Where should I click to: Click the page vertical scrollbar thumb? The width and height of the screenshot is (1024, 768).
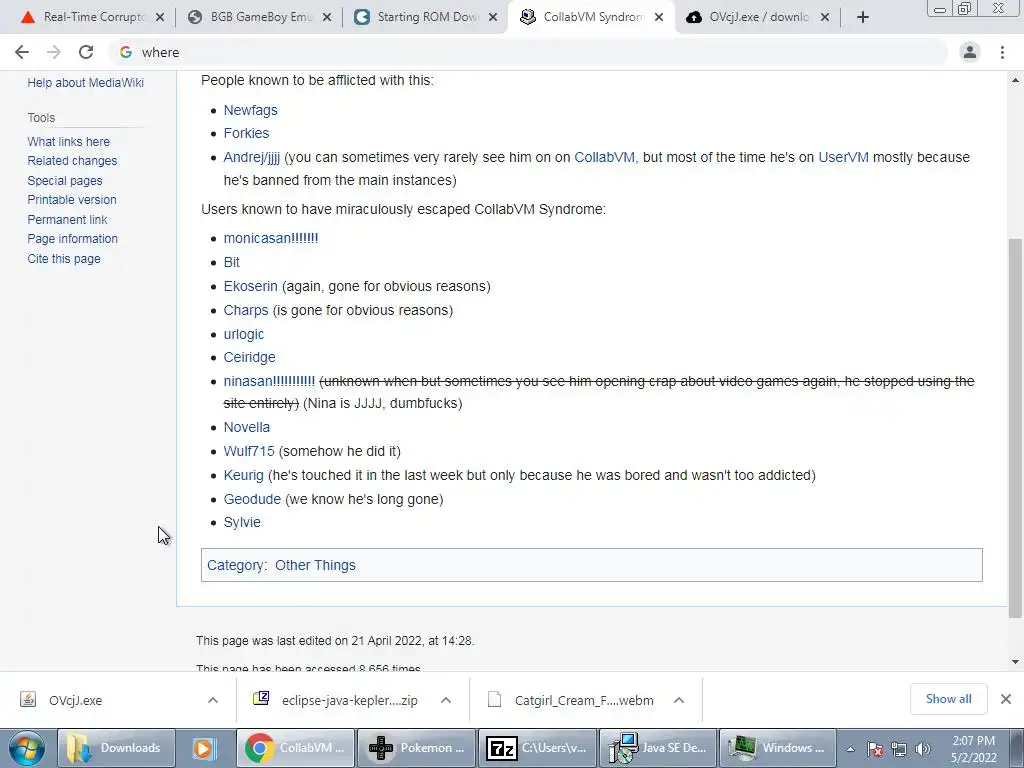(x=1015, y=428)
